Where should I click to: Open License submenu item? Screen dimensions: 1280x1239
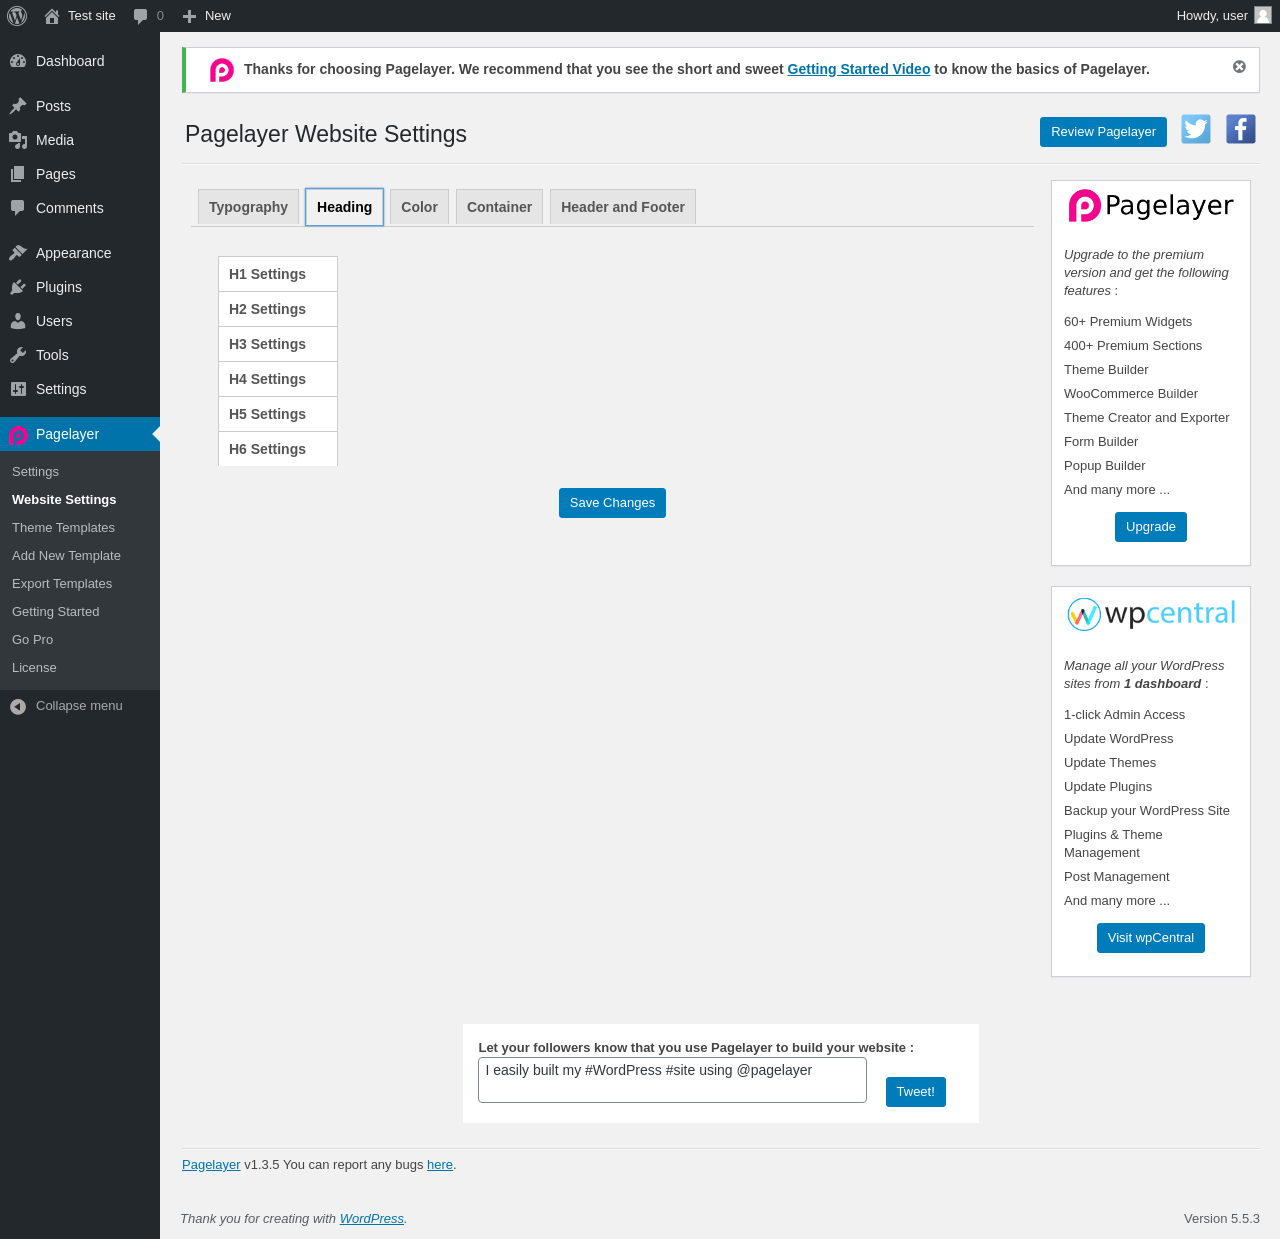point(34,668)
